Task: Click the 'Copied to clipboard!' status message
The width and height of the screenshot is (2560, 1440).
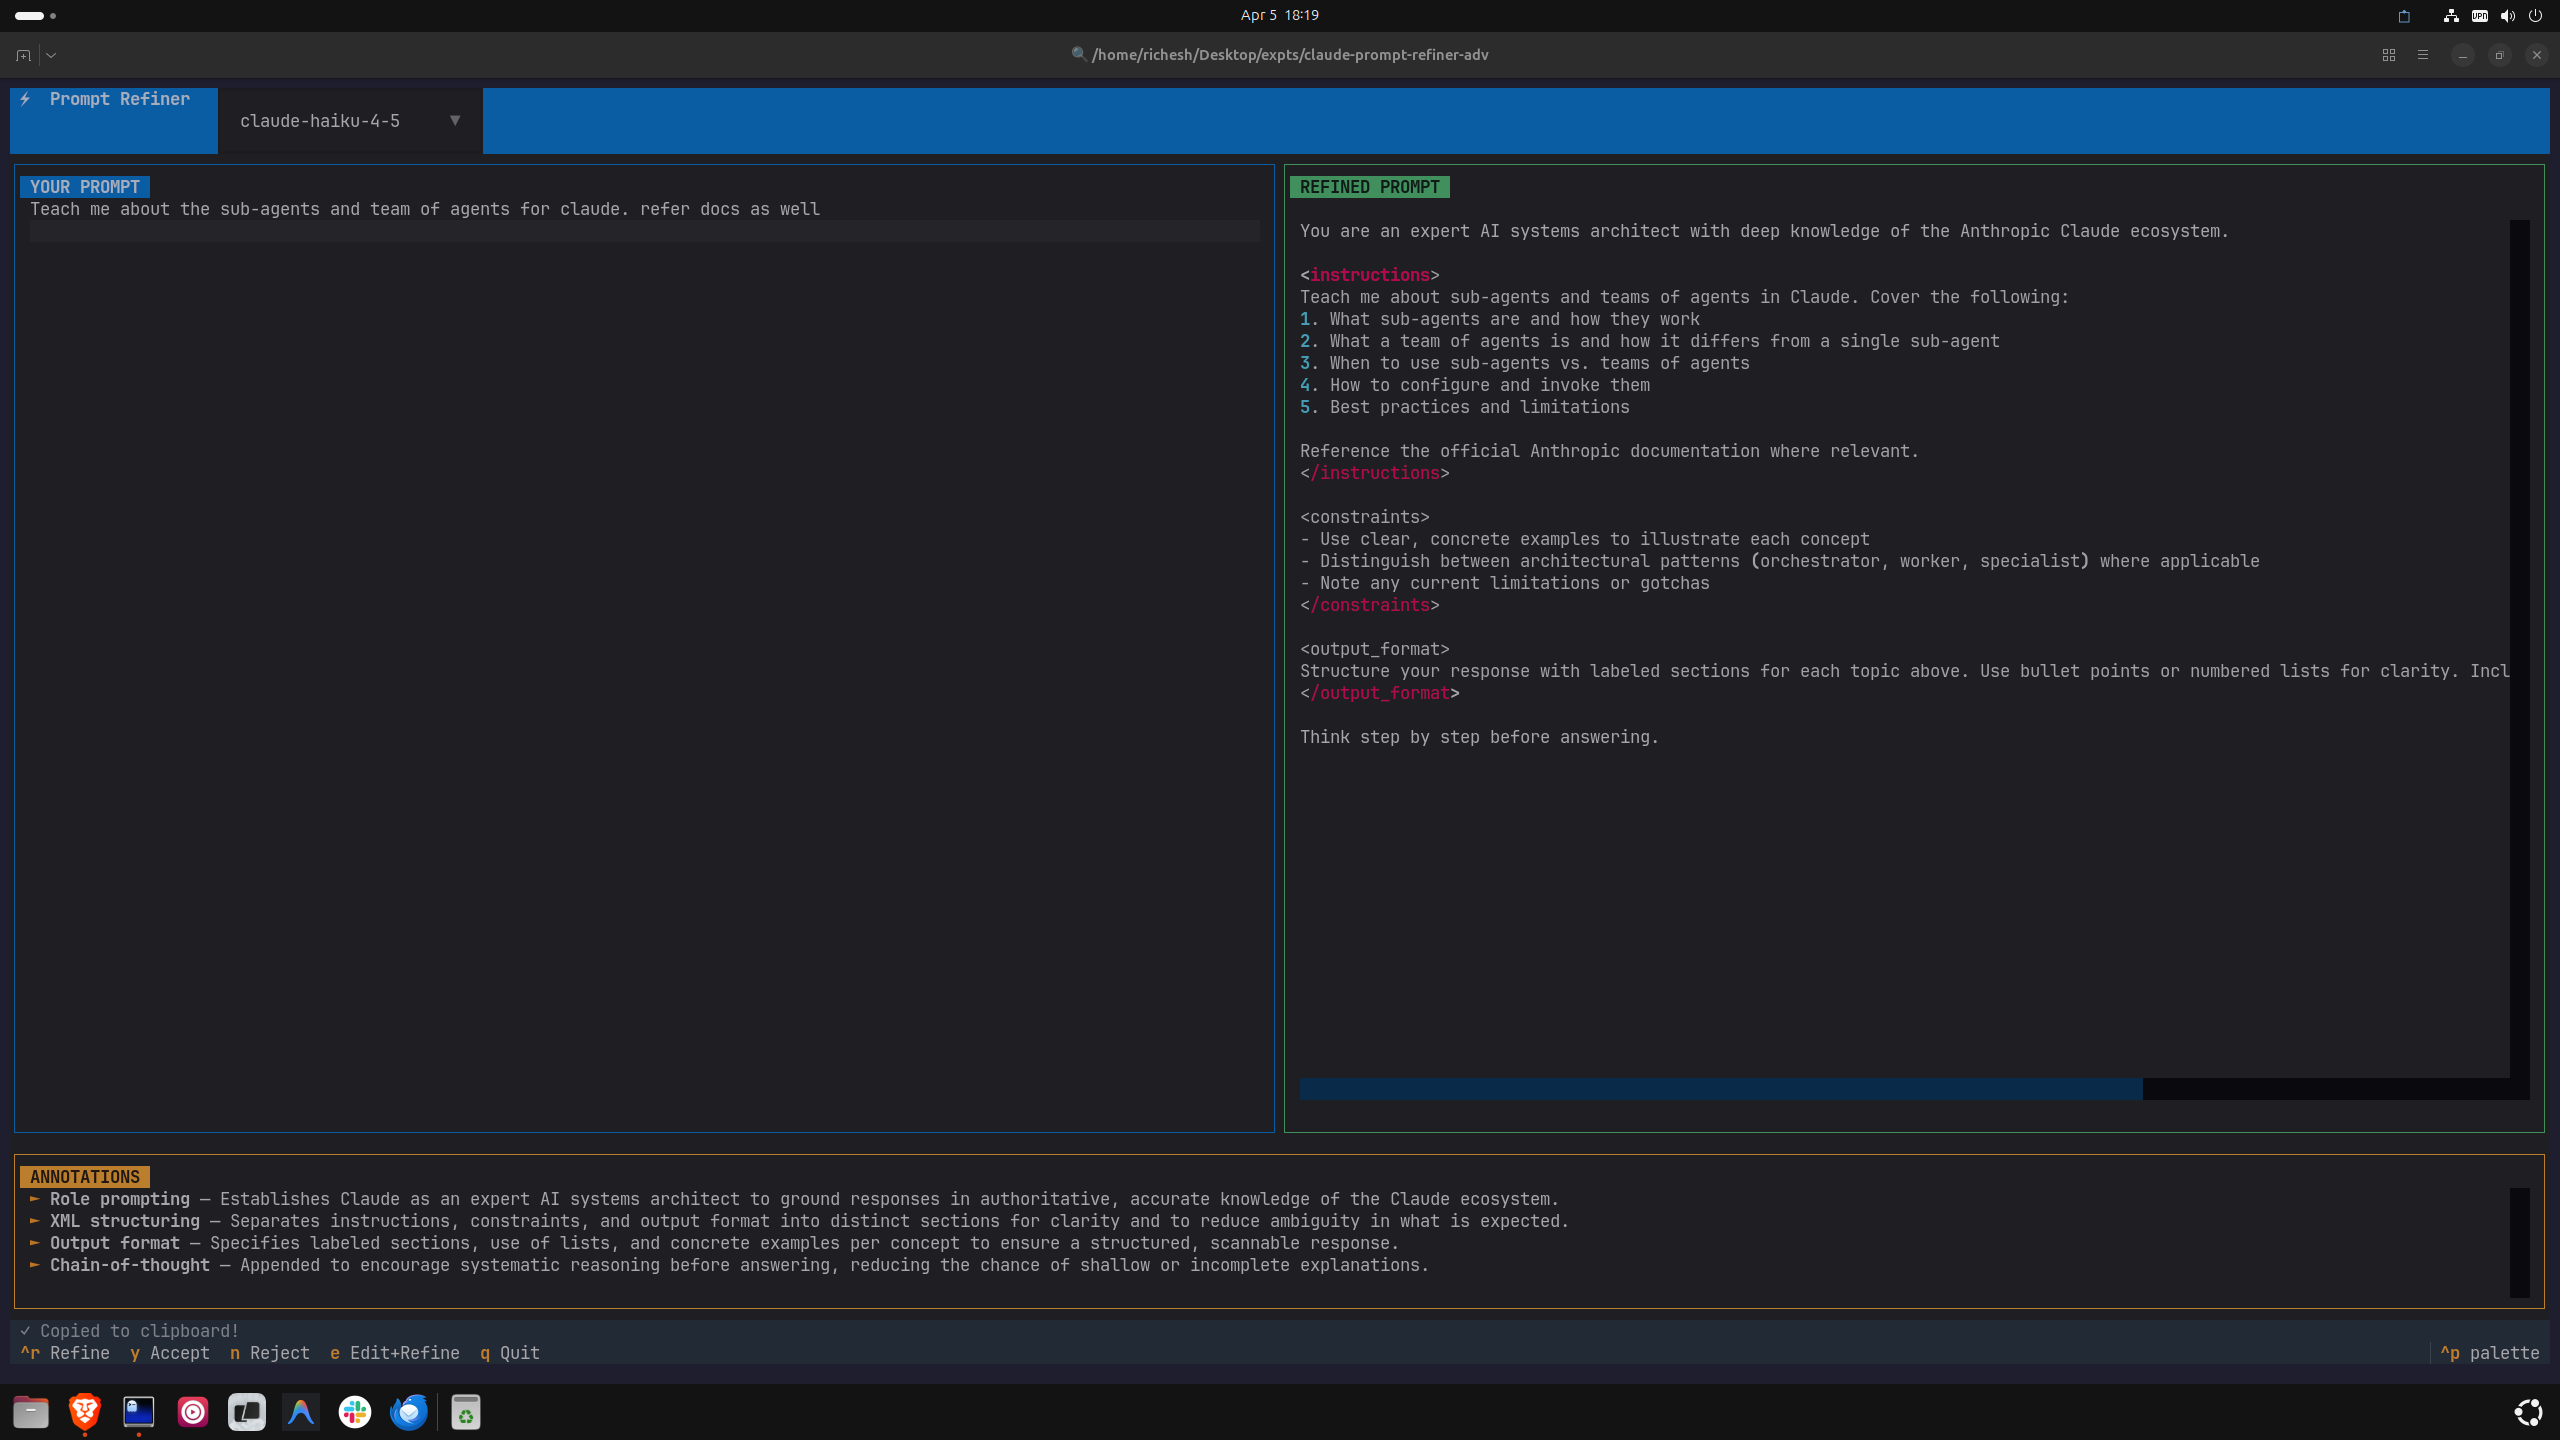Action: [130, 1331]
